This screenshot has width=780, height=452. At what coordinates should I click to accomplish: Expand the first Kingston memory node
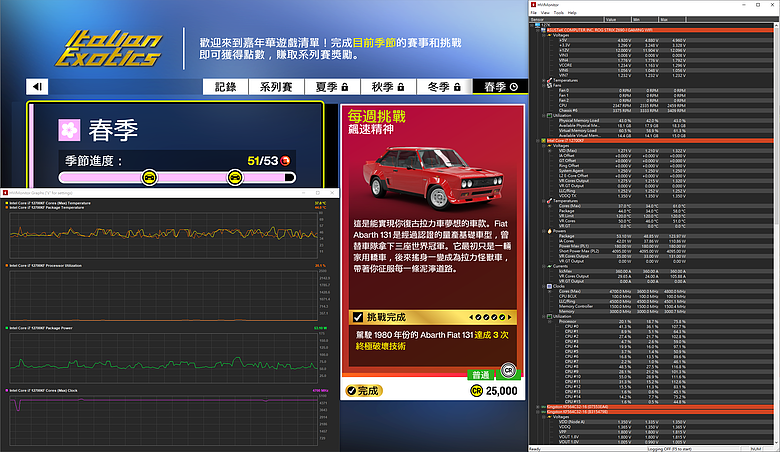click(538, 407)
